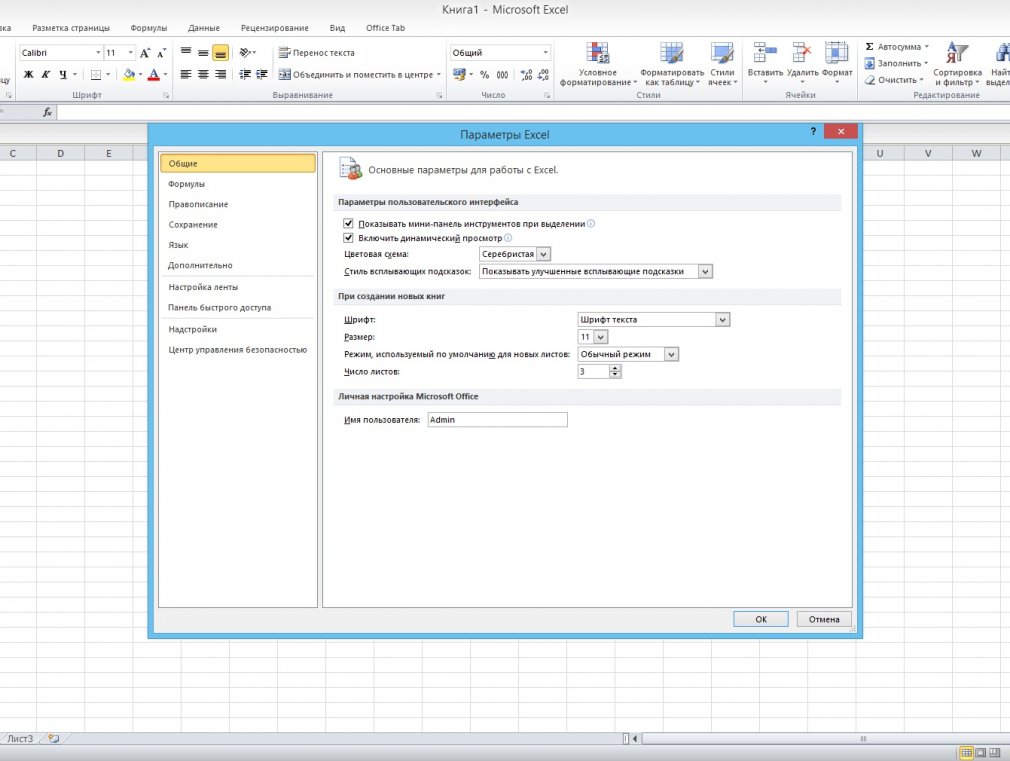Select Центр управления безопасностью category
This screenshot has height=761, width=1010.
(x=238, y=349)
